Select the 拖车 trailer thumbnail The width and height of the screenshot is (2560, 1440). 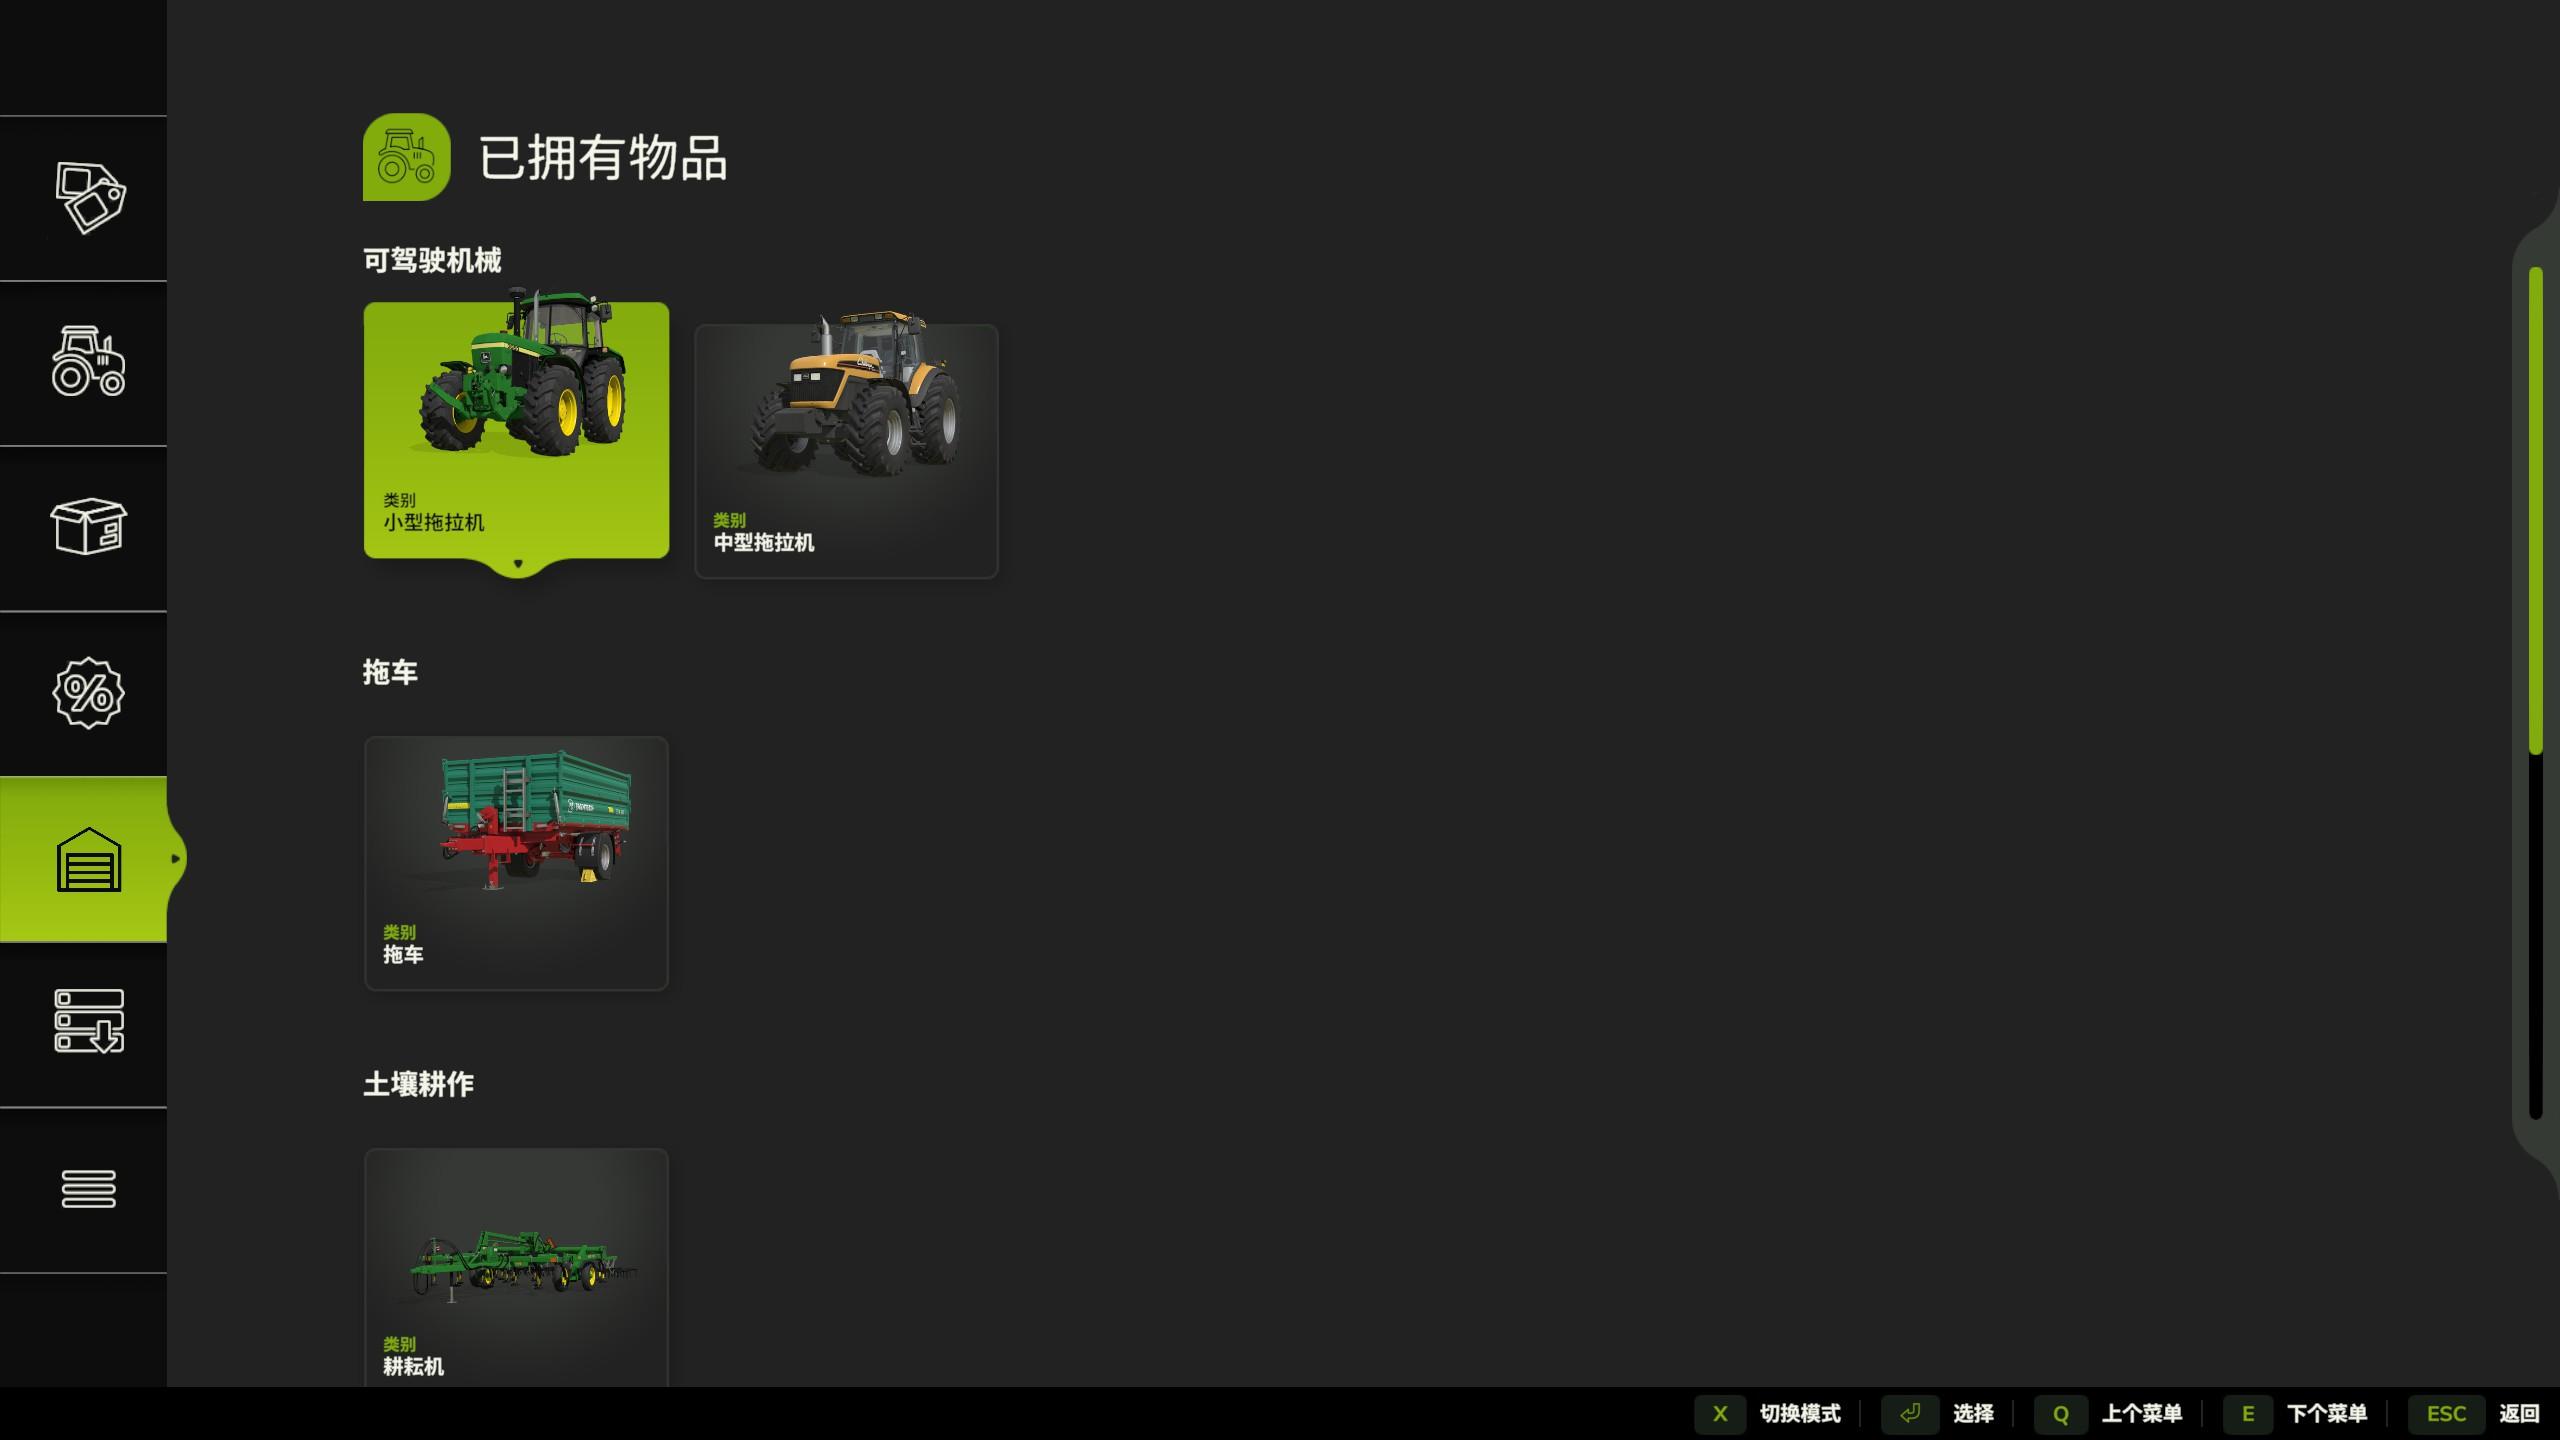(x=516, y=862)
